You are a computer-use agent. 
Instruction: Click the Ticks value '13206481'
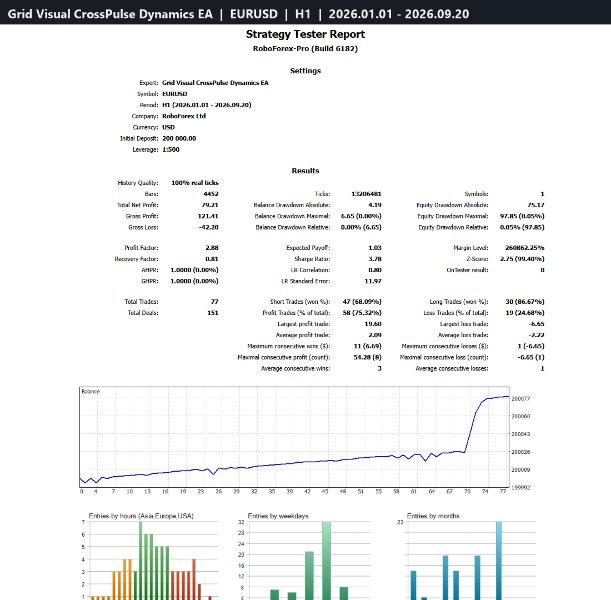point(366,194)
